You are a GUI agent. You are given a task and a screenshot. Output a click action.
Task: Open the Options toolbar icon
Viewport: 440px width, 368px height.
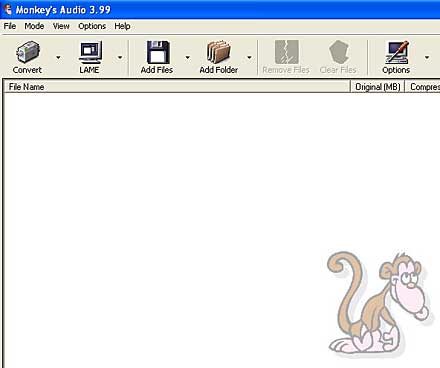coord(397,52)
